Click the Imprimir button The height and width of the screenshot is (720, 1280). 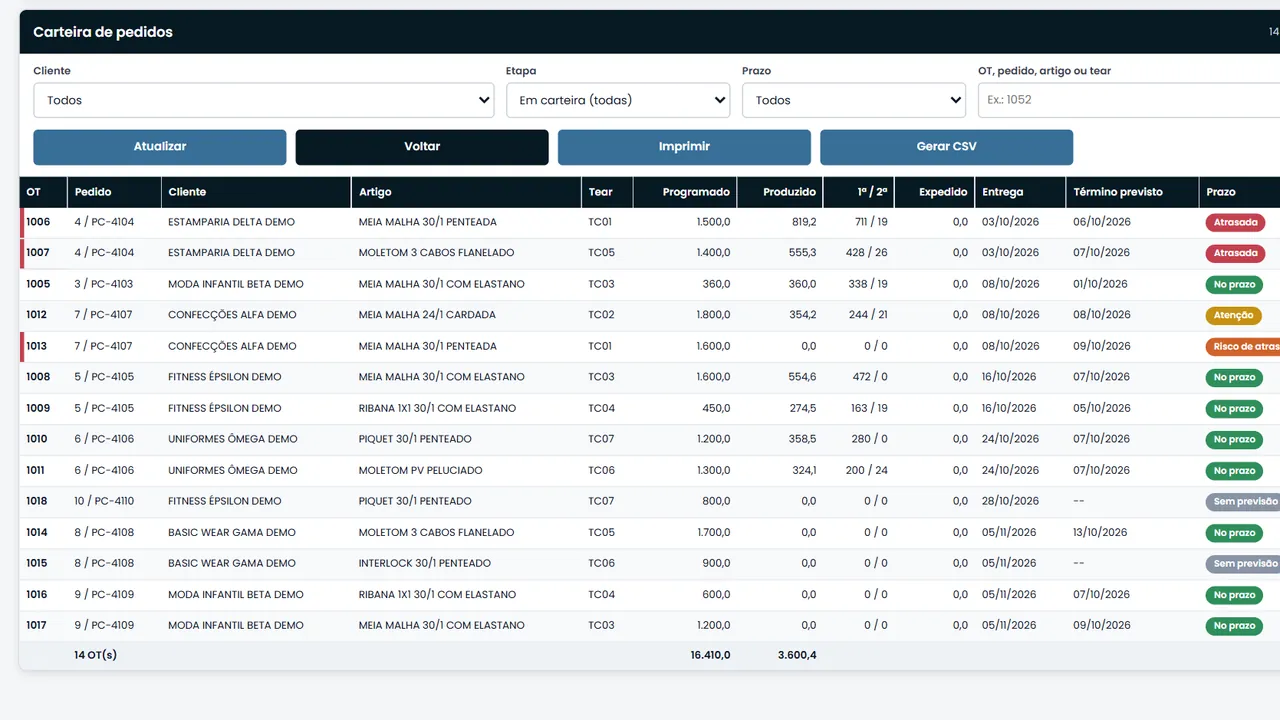click(684, 147)
